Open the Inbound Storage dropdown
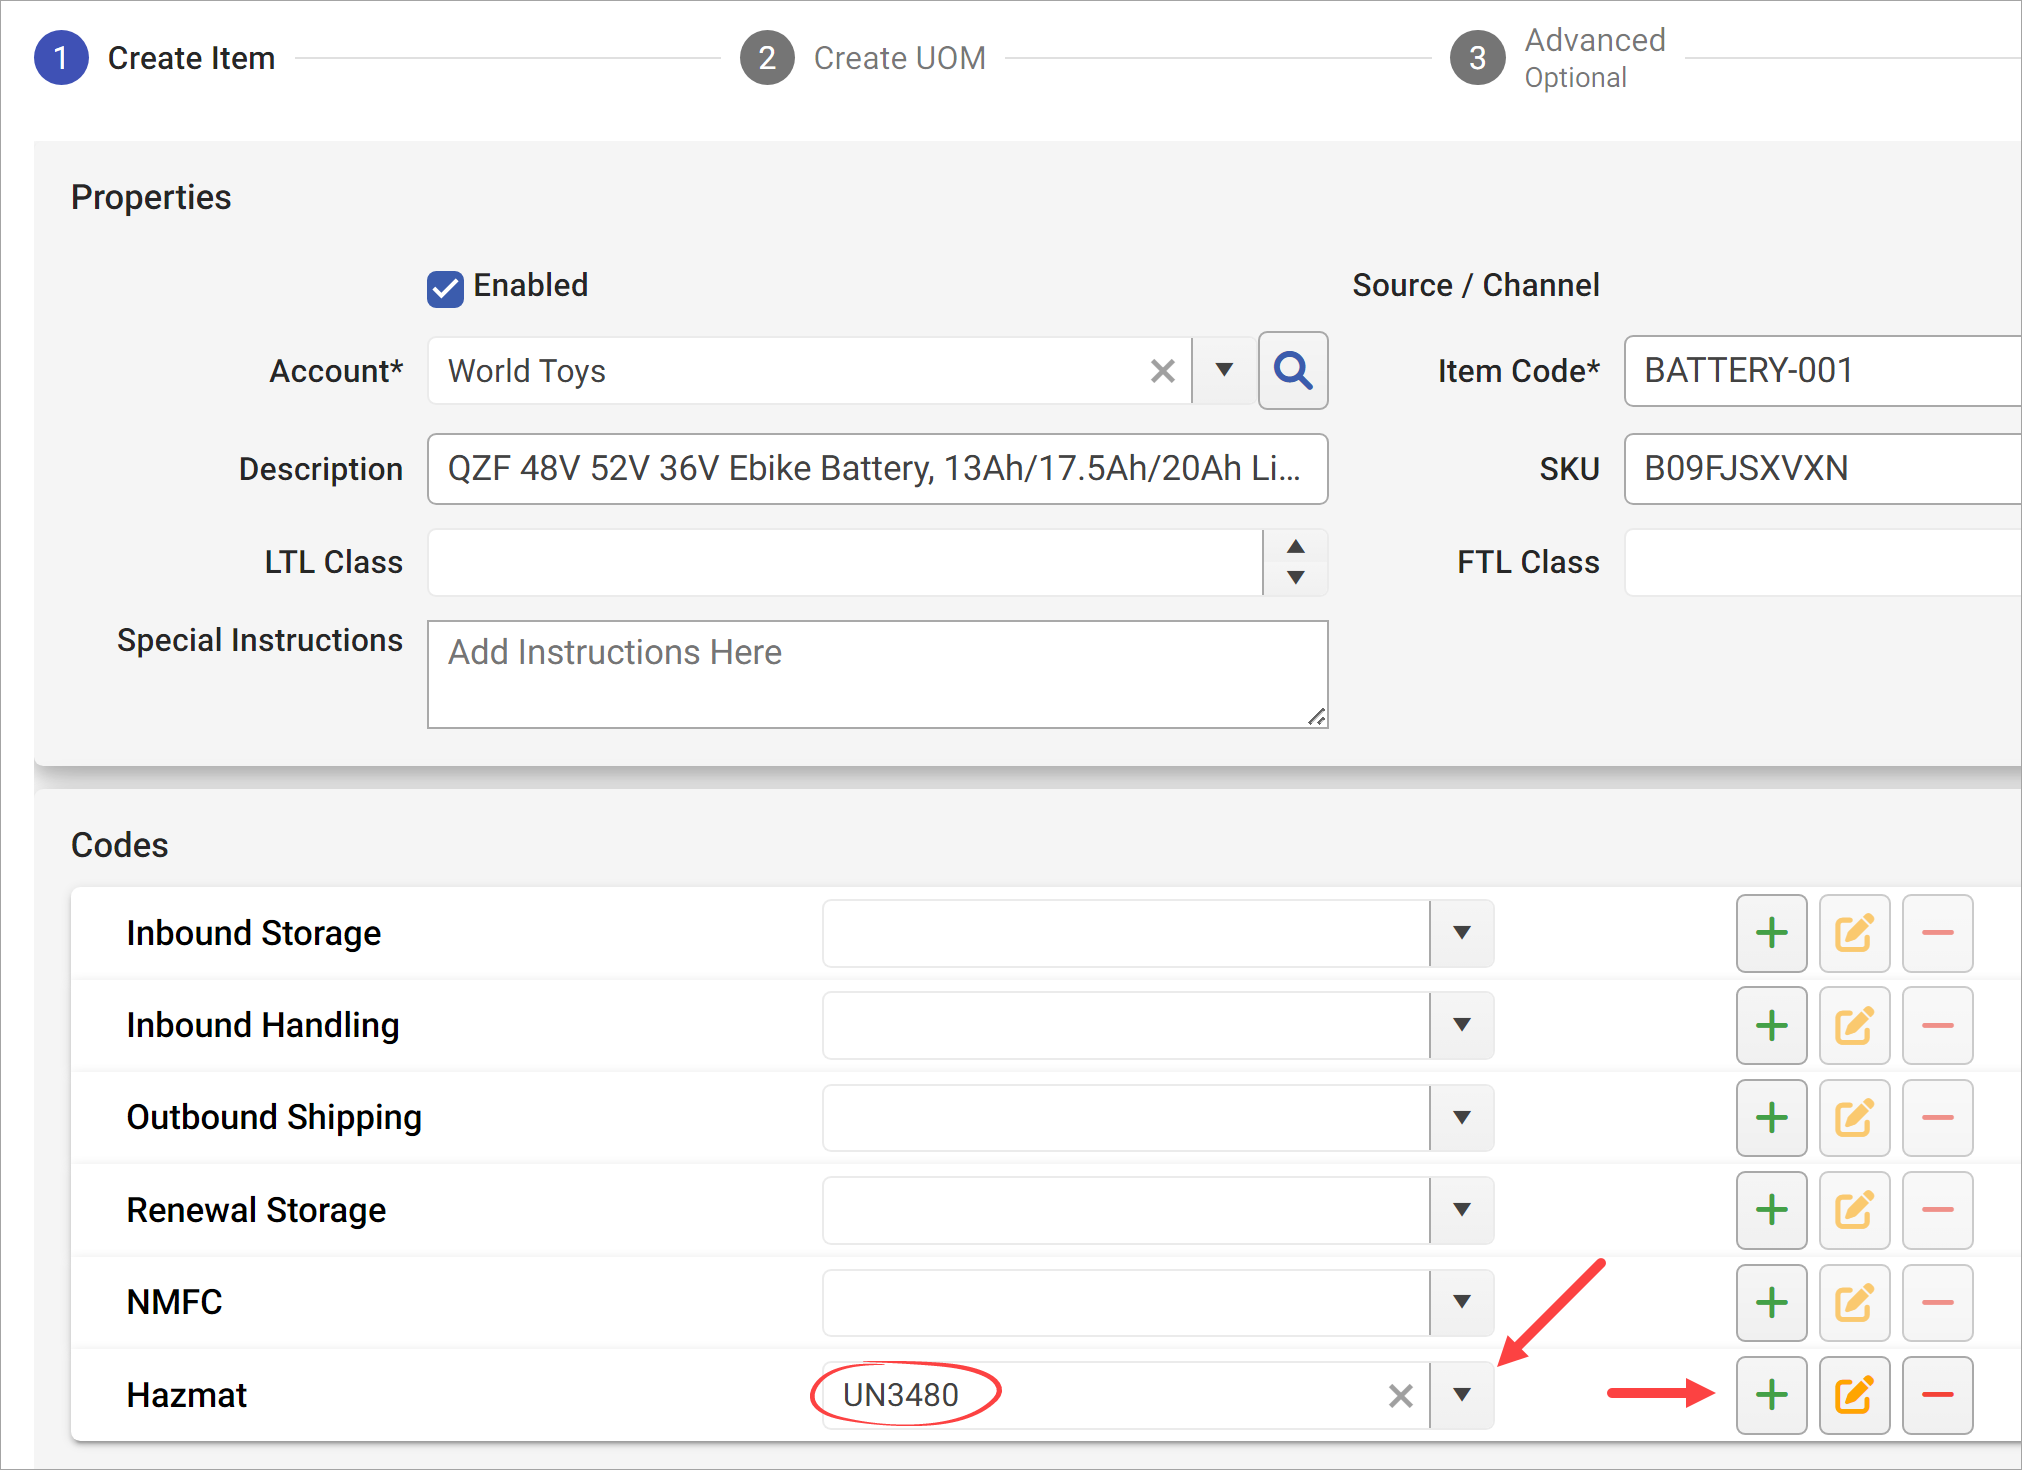 click(x=1461, y=932)
